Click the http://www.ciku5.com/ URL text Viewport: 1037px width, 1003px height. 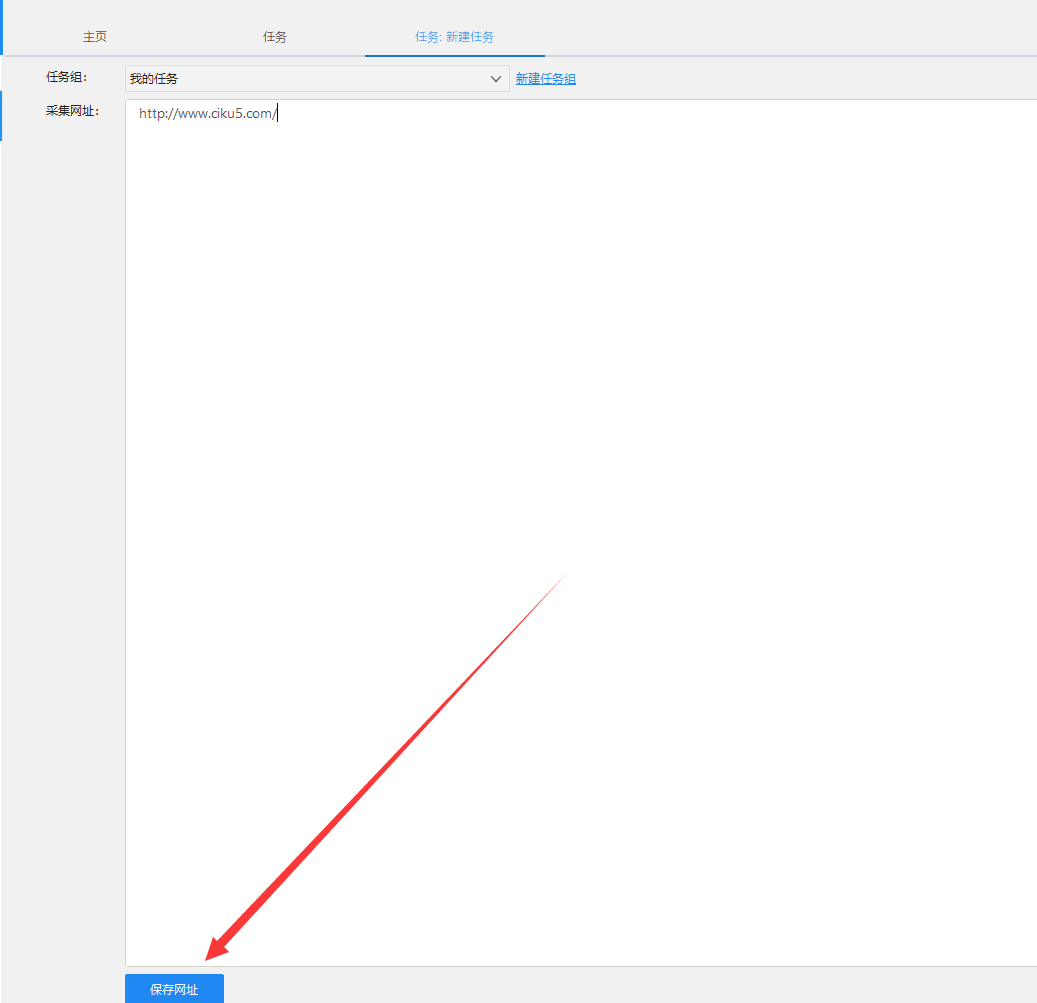coord(208,114)
